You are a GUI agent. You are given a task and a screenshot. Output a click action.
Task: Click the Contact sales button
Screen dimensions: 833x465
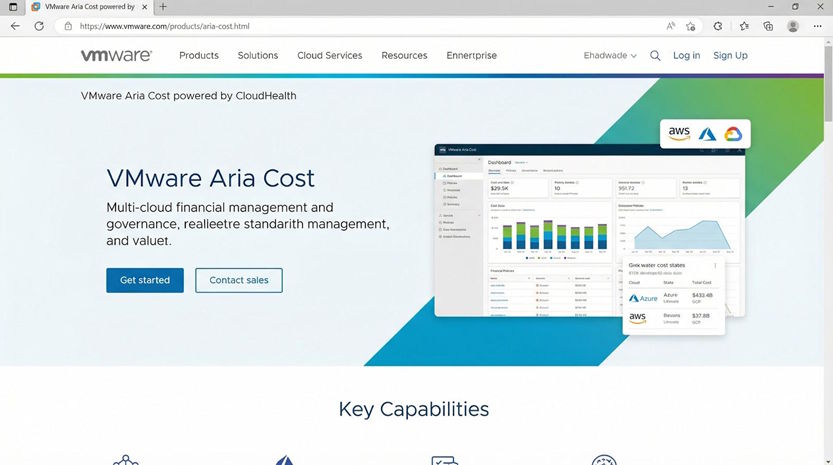[x=239, y=280]
